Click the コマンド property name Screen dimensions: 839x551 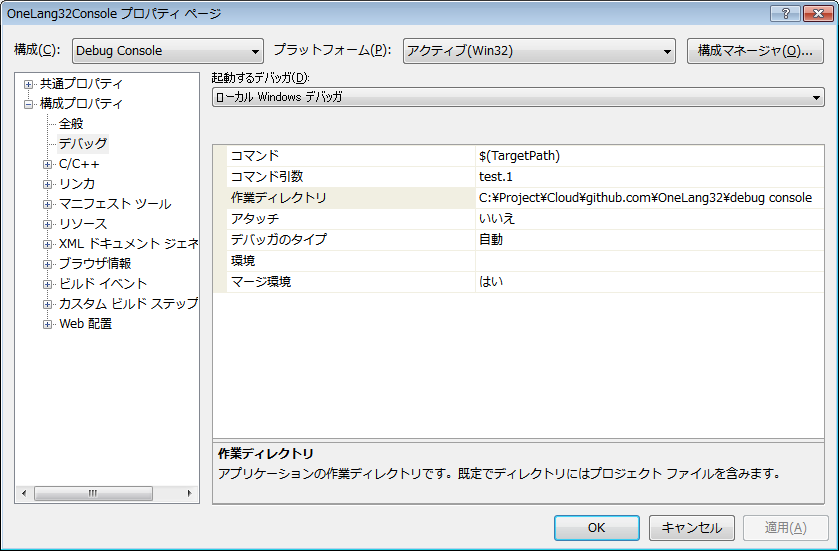pyautogui.click(x=255, y=156)
